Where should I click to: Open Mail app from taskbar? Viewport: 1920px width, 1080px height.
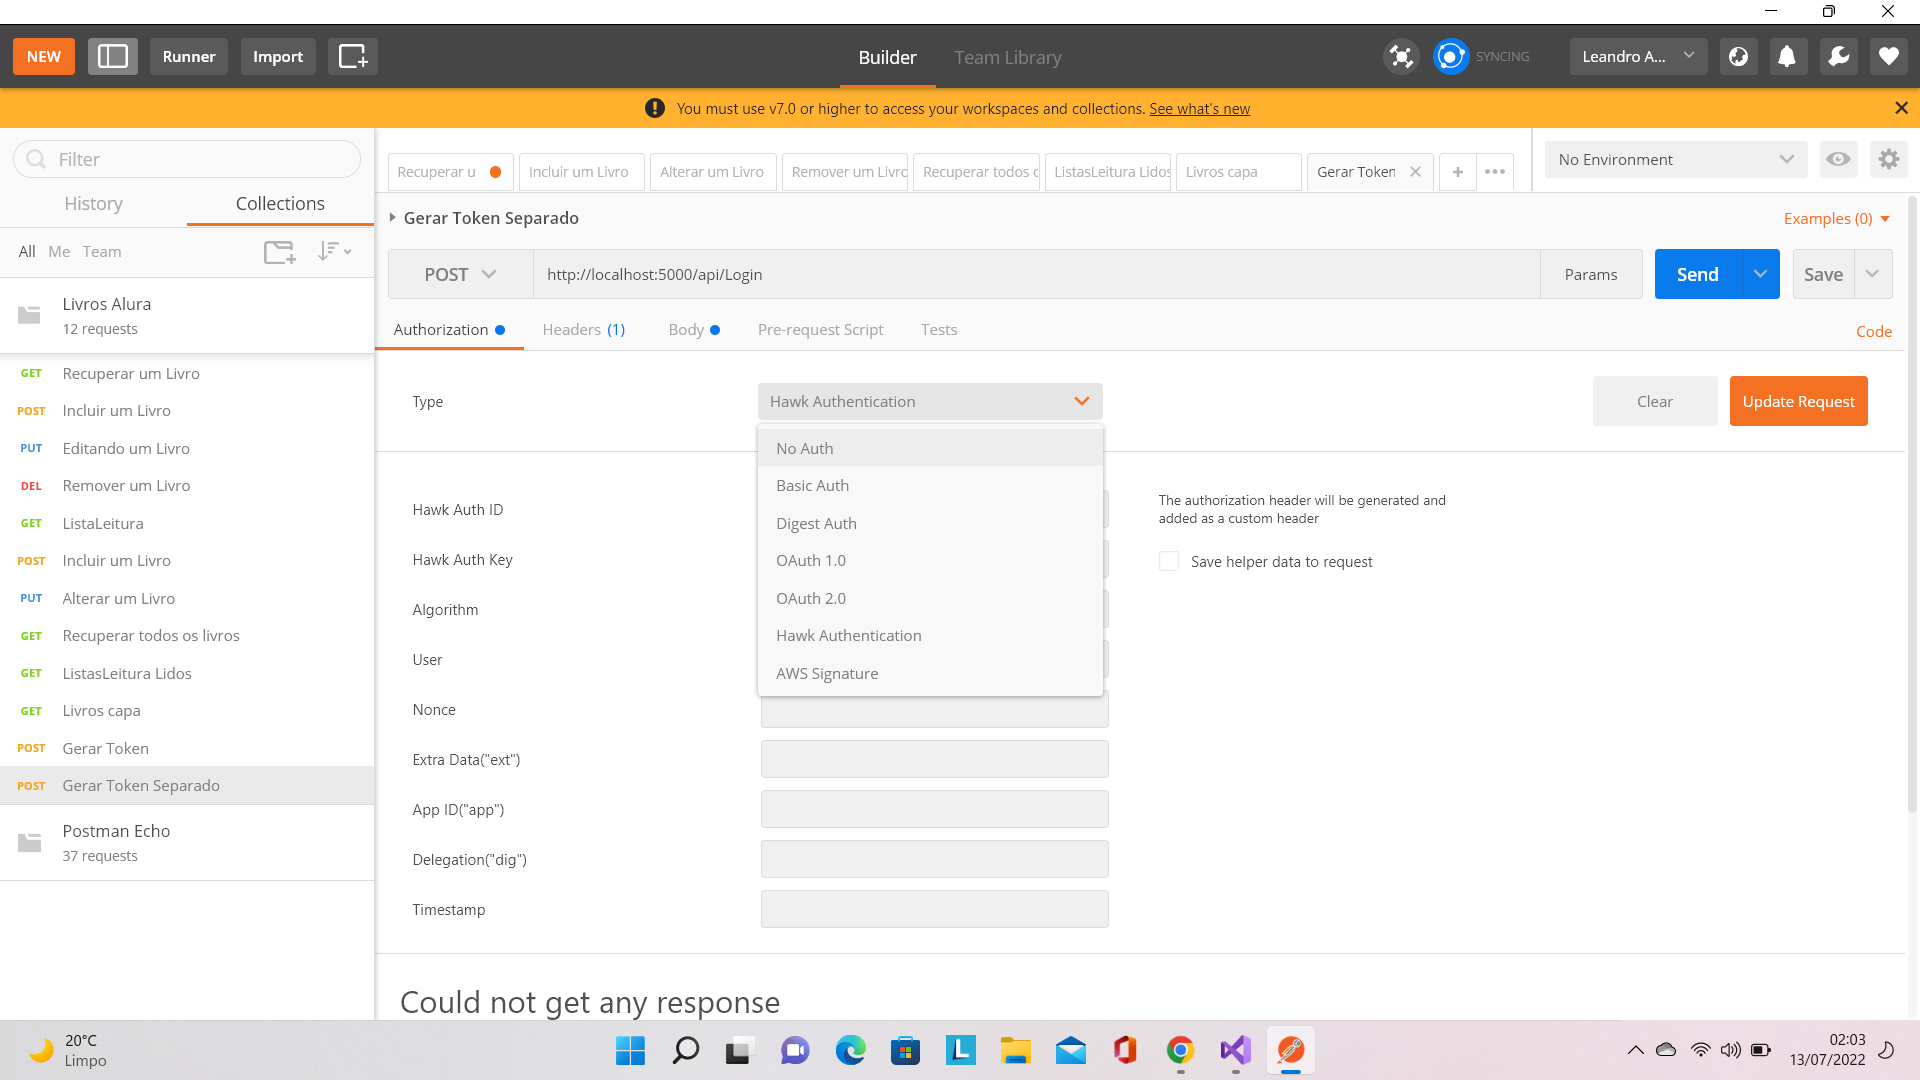(1070, 1051)
